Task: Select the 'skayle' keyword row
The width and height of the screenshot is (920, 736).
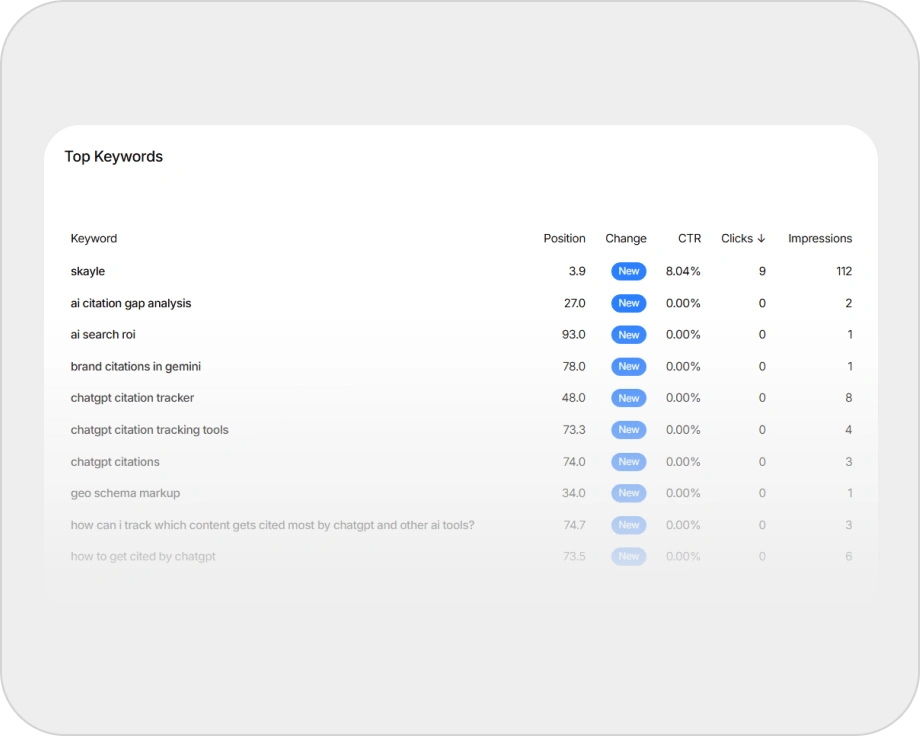Action: click(x=88, y=271)
